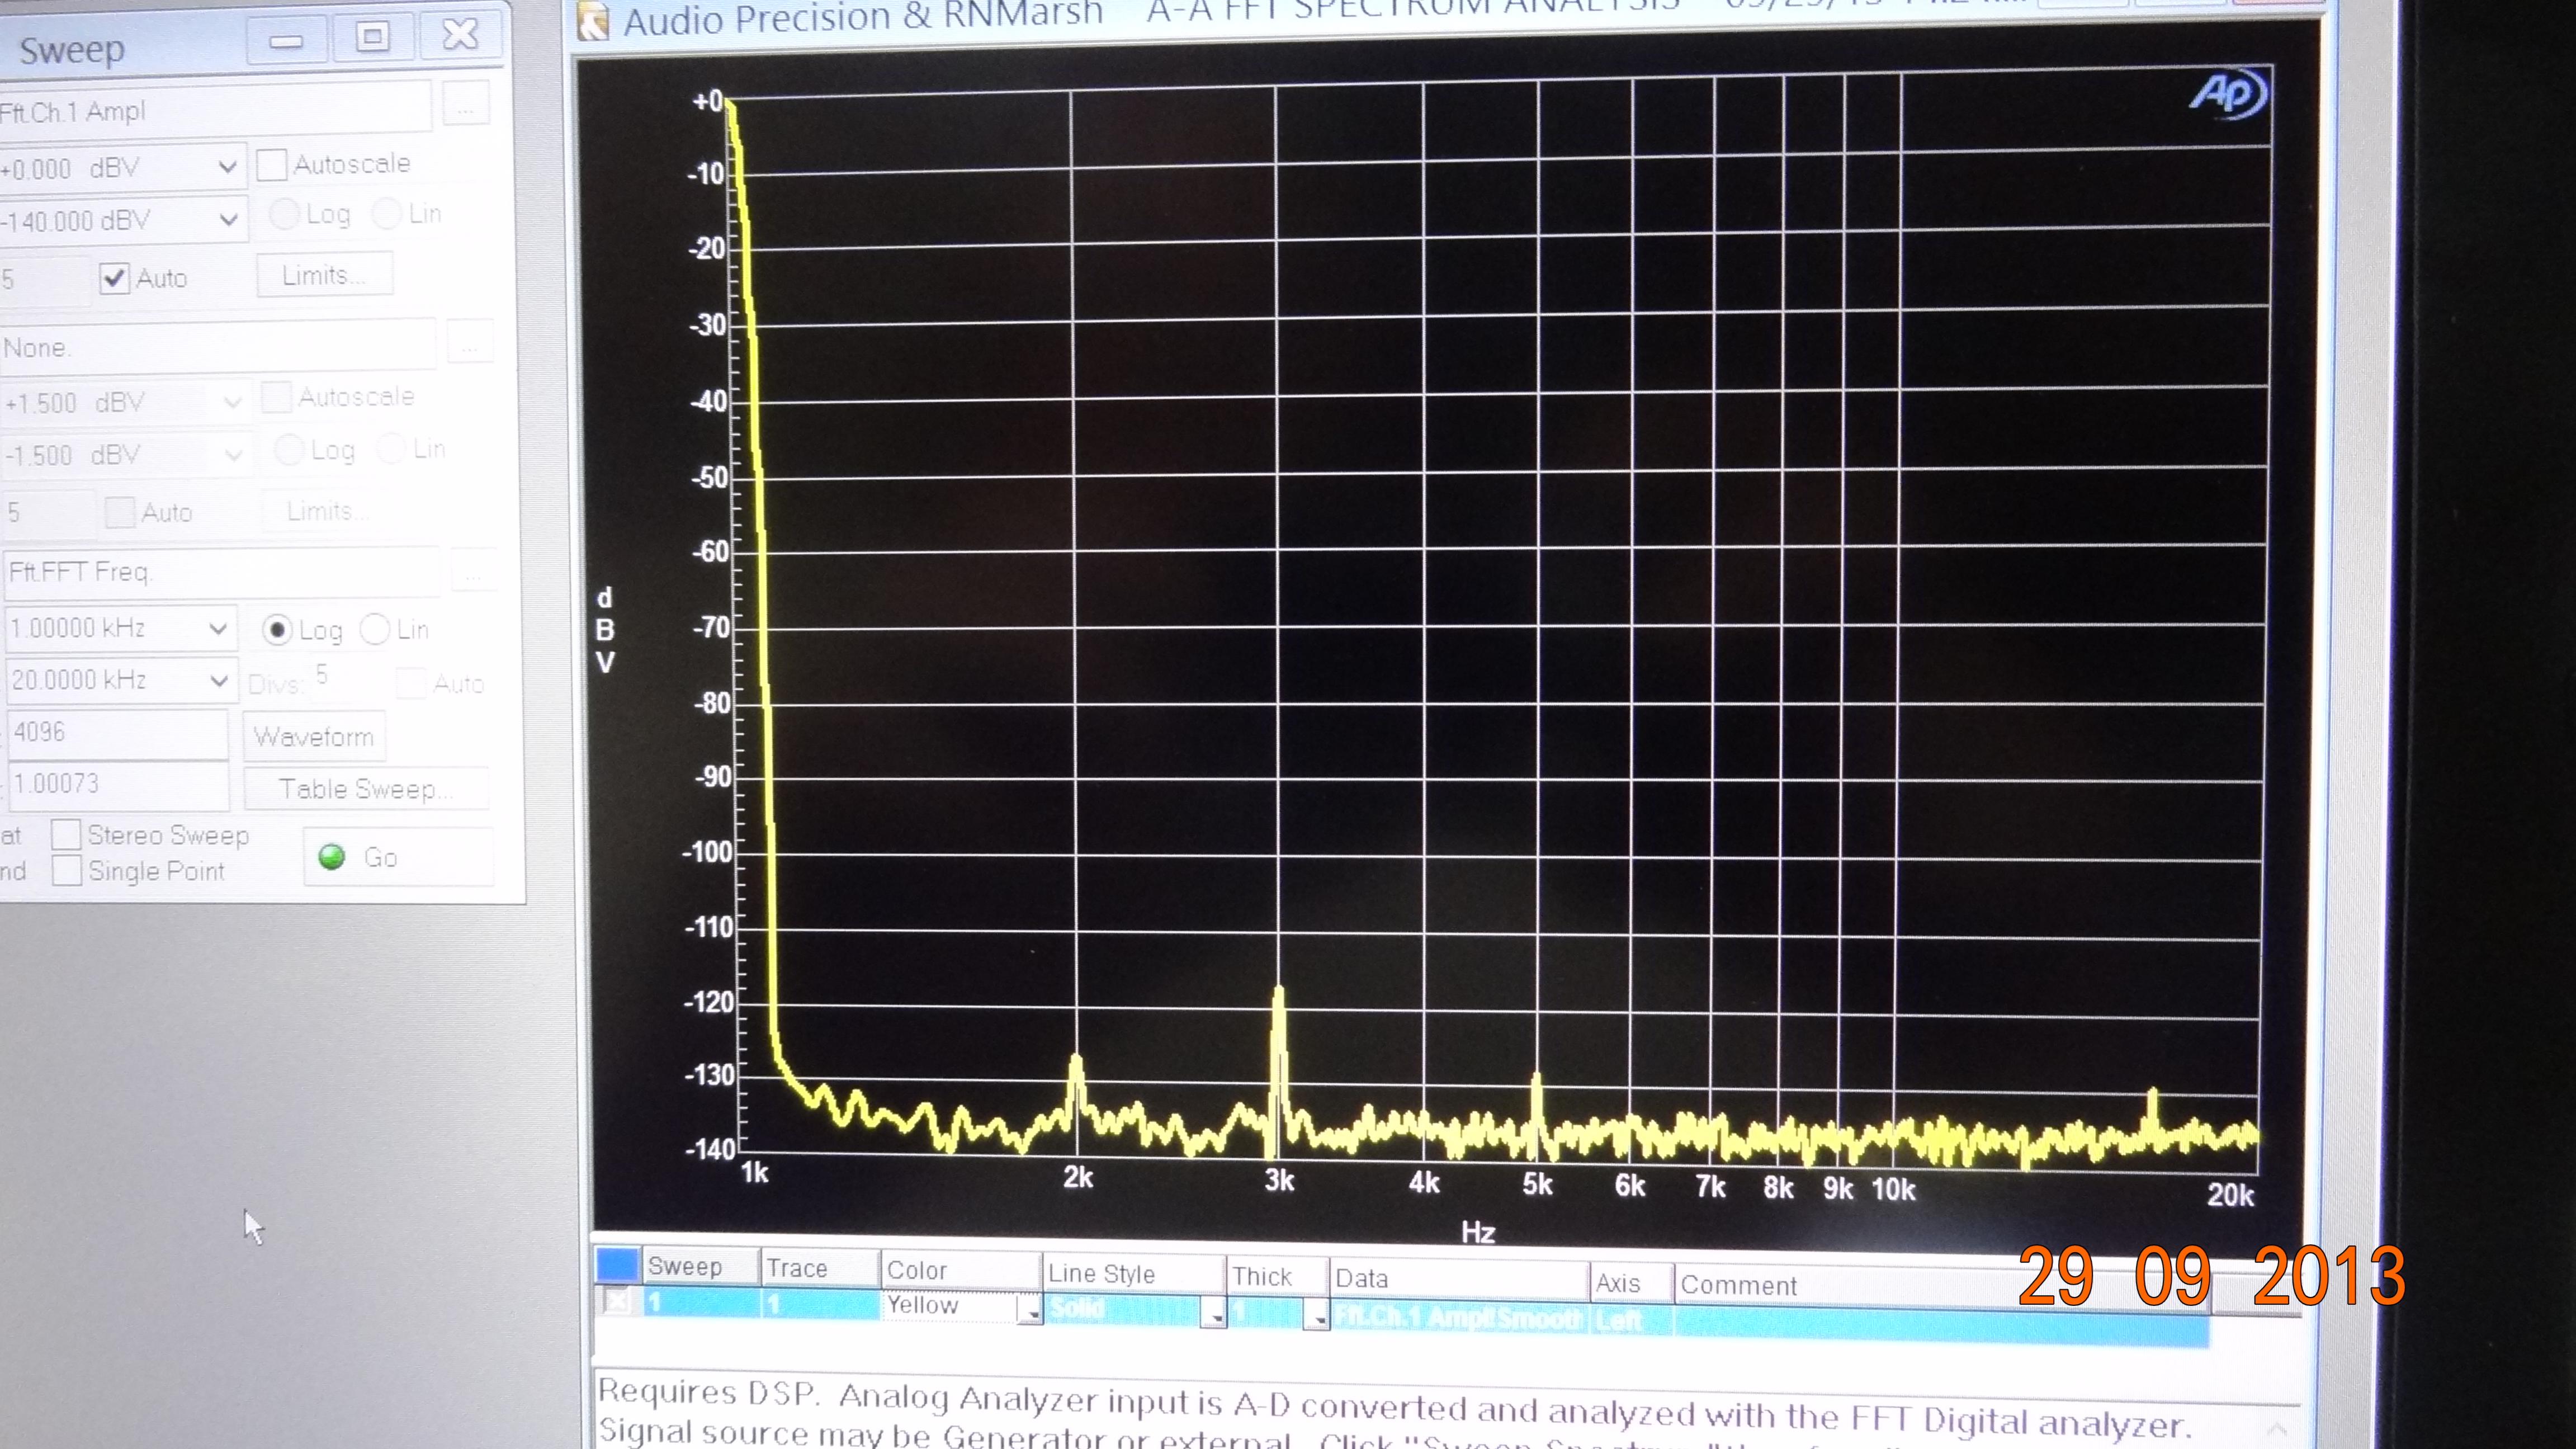The width and height of the screenshot is (2576, 1449).
Task: Open the -1.500 dBV dropdown
Action: (x=233, y=455)
